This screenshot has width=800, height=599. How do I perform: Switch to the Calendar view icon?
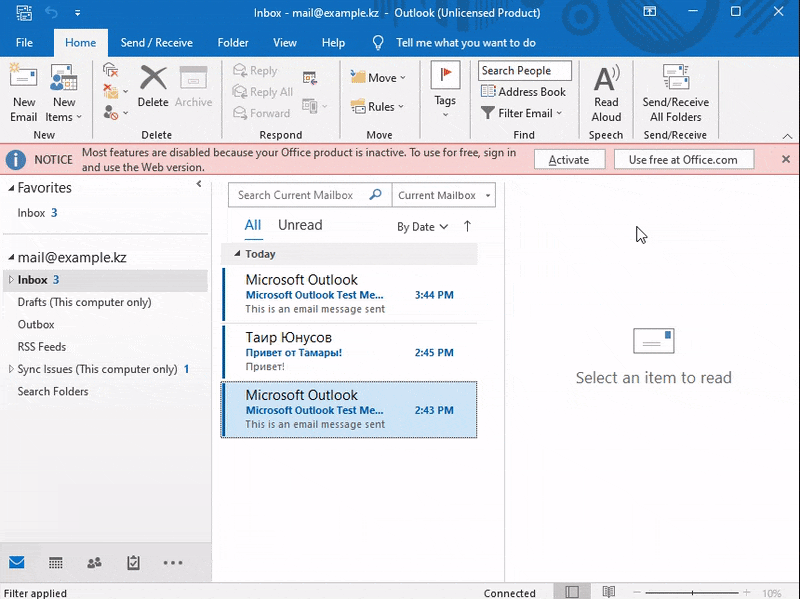point(56,563)
